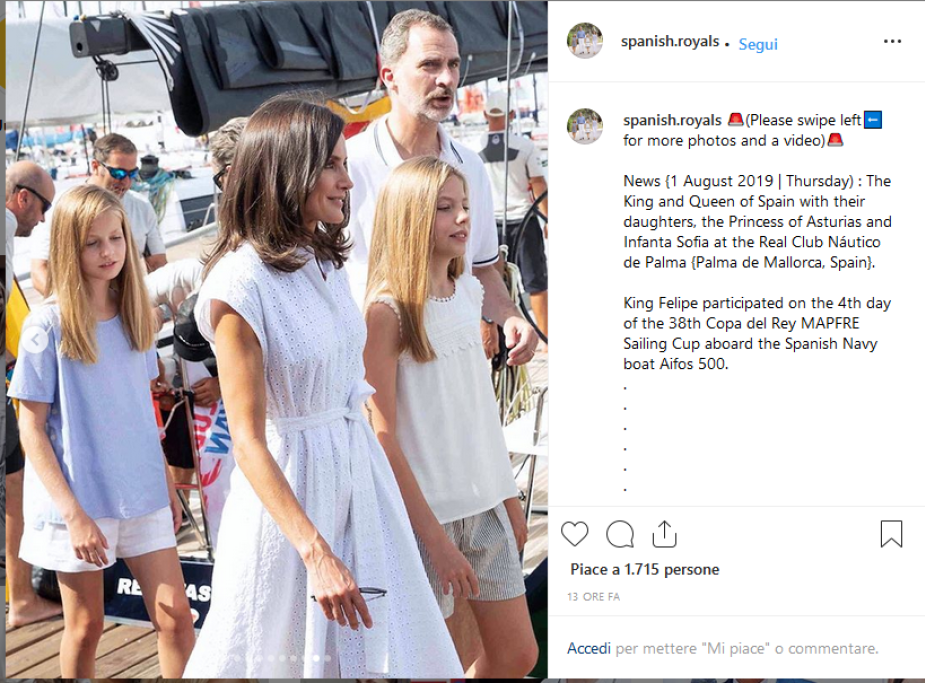Click the caption text about Copa del Rey

(757, 333)
